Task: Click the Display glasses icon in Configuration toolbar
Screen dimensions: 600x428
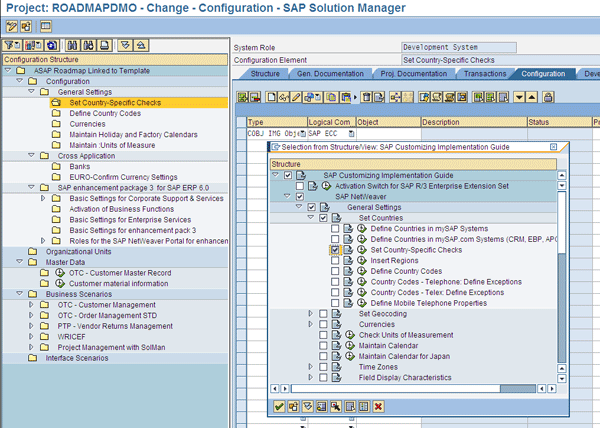Action: pos(284,97)
